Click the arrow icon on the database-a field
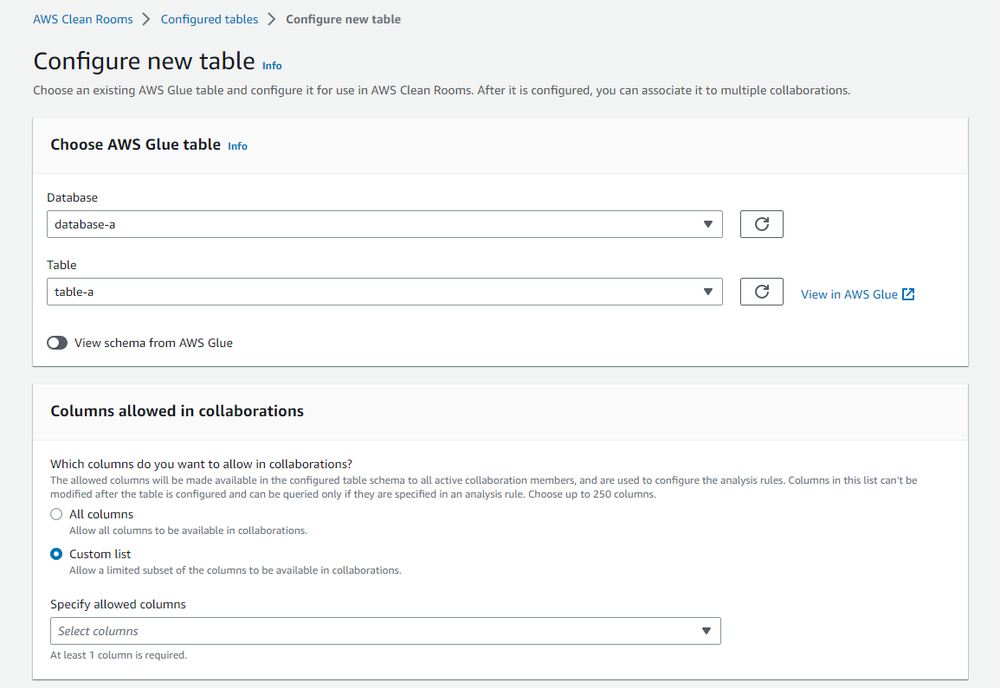The height and width of the screenshot is (688, 1000). click(707, 224)
